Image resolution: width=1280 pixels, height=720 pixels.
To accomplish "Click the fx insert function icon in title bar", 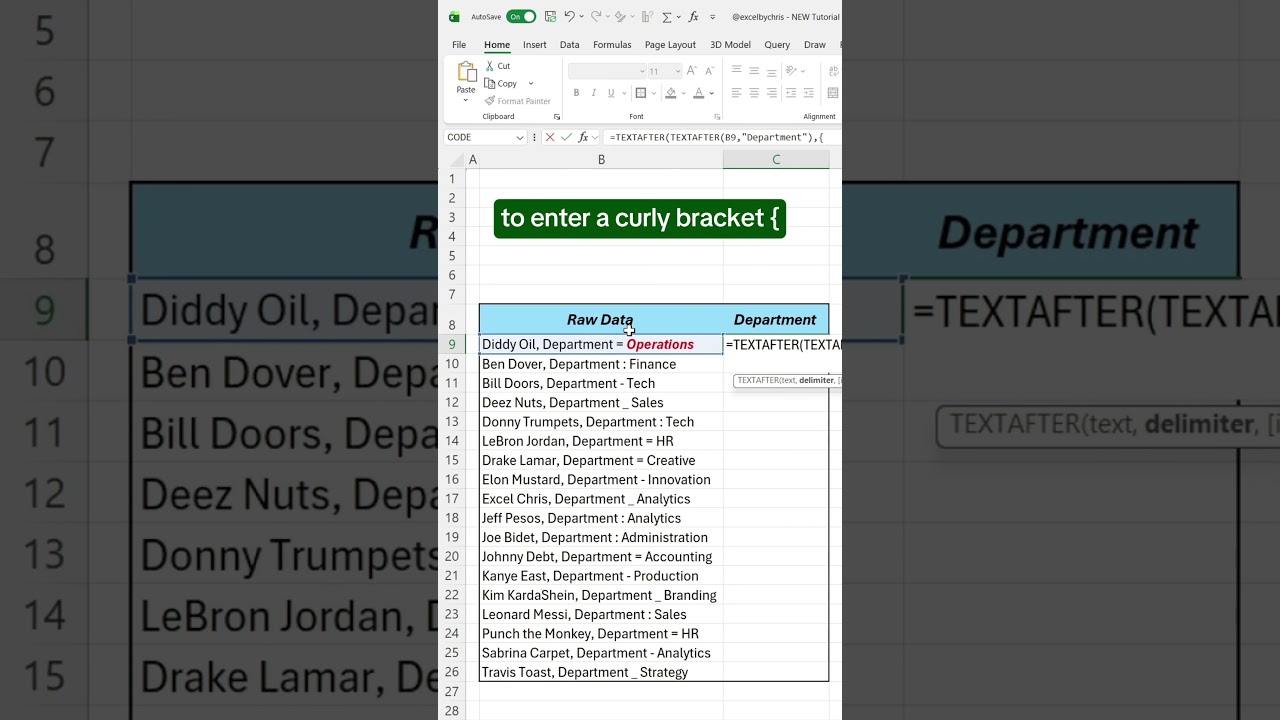I will (694, 17).
